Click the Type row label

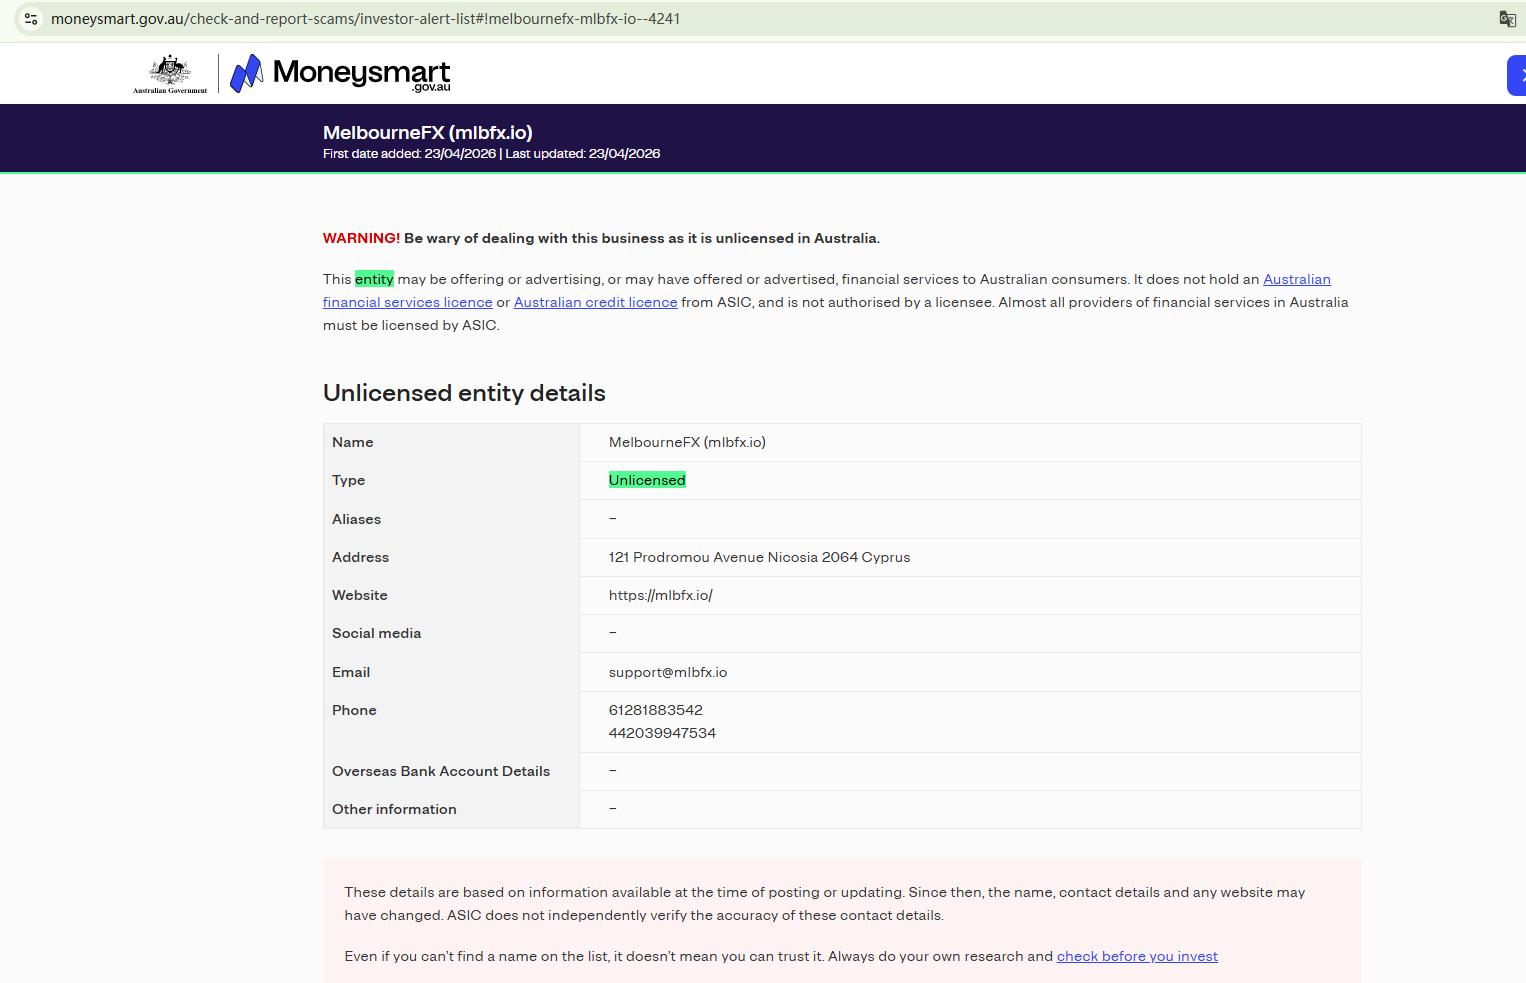348,480
